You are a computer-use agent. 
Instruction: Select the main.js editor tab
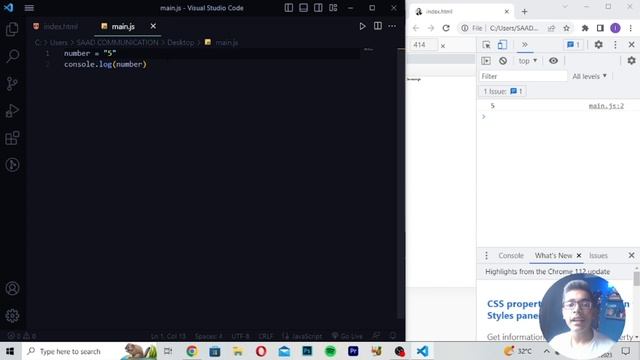click(x=123, y=27)
